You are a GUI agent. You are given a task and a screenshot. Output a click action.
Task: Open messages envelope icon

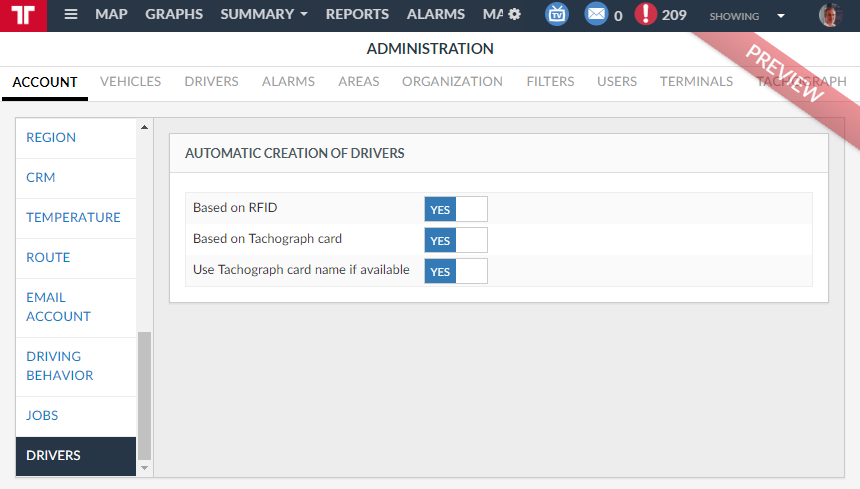[596, 15]
